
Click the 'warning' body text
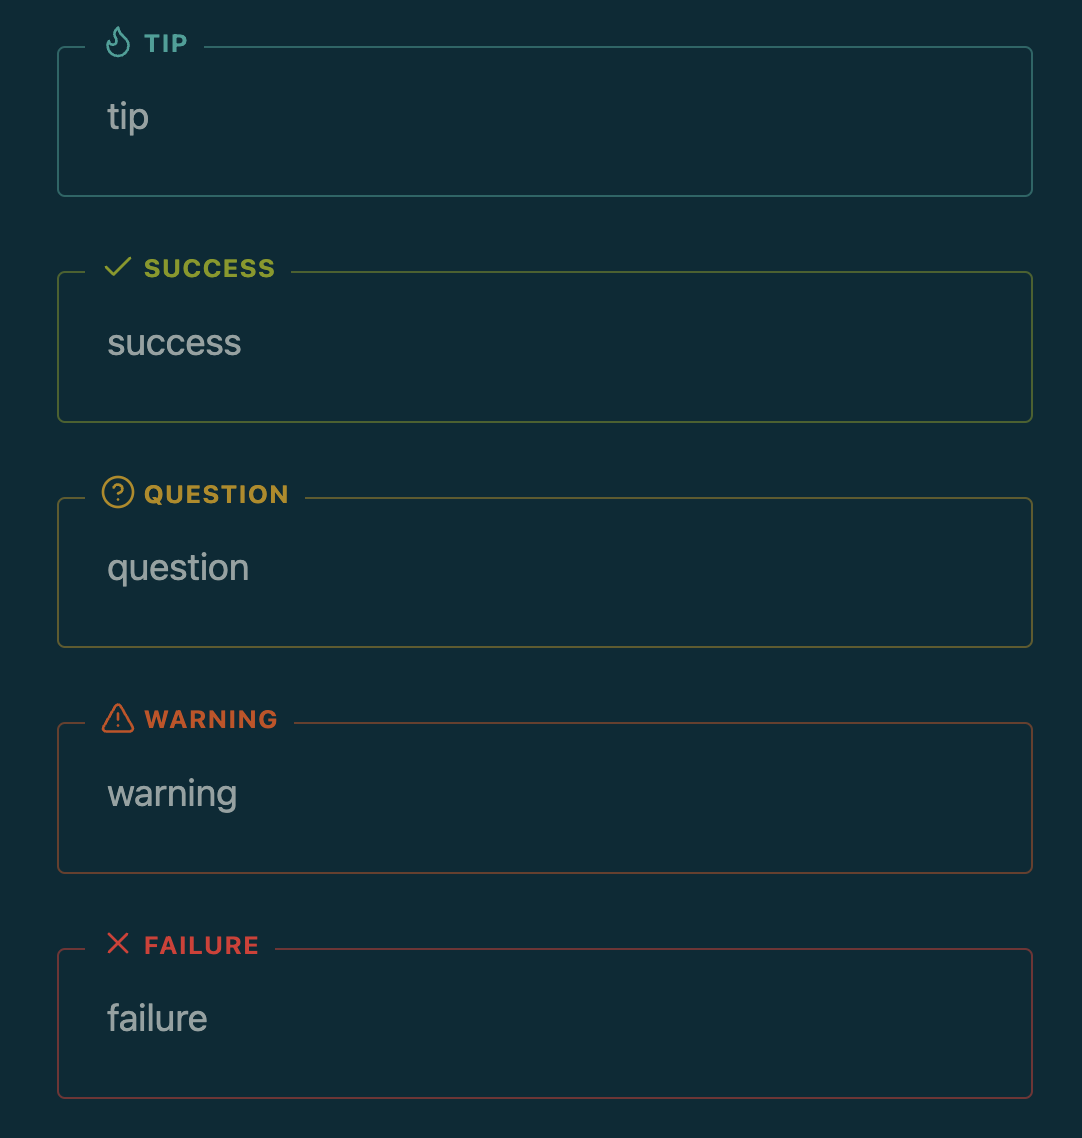tap(171, 793)
